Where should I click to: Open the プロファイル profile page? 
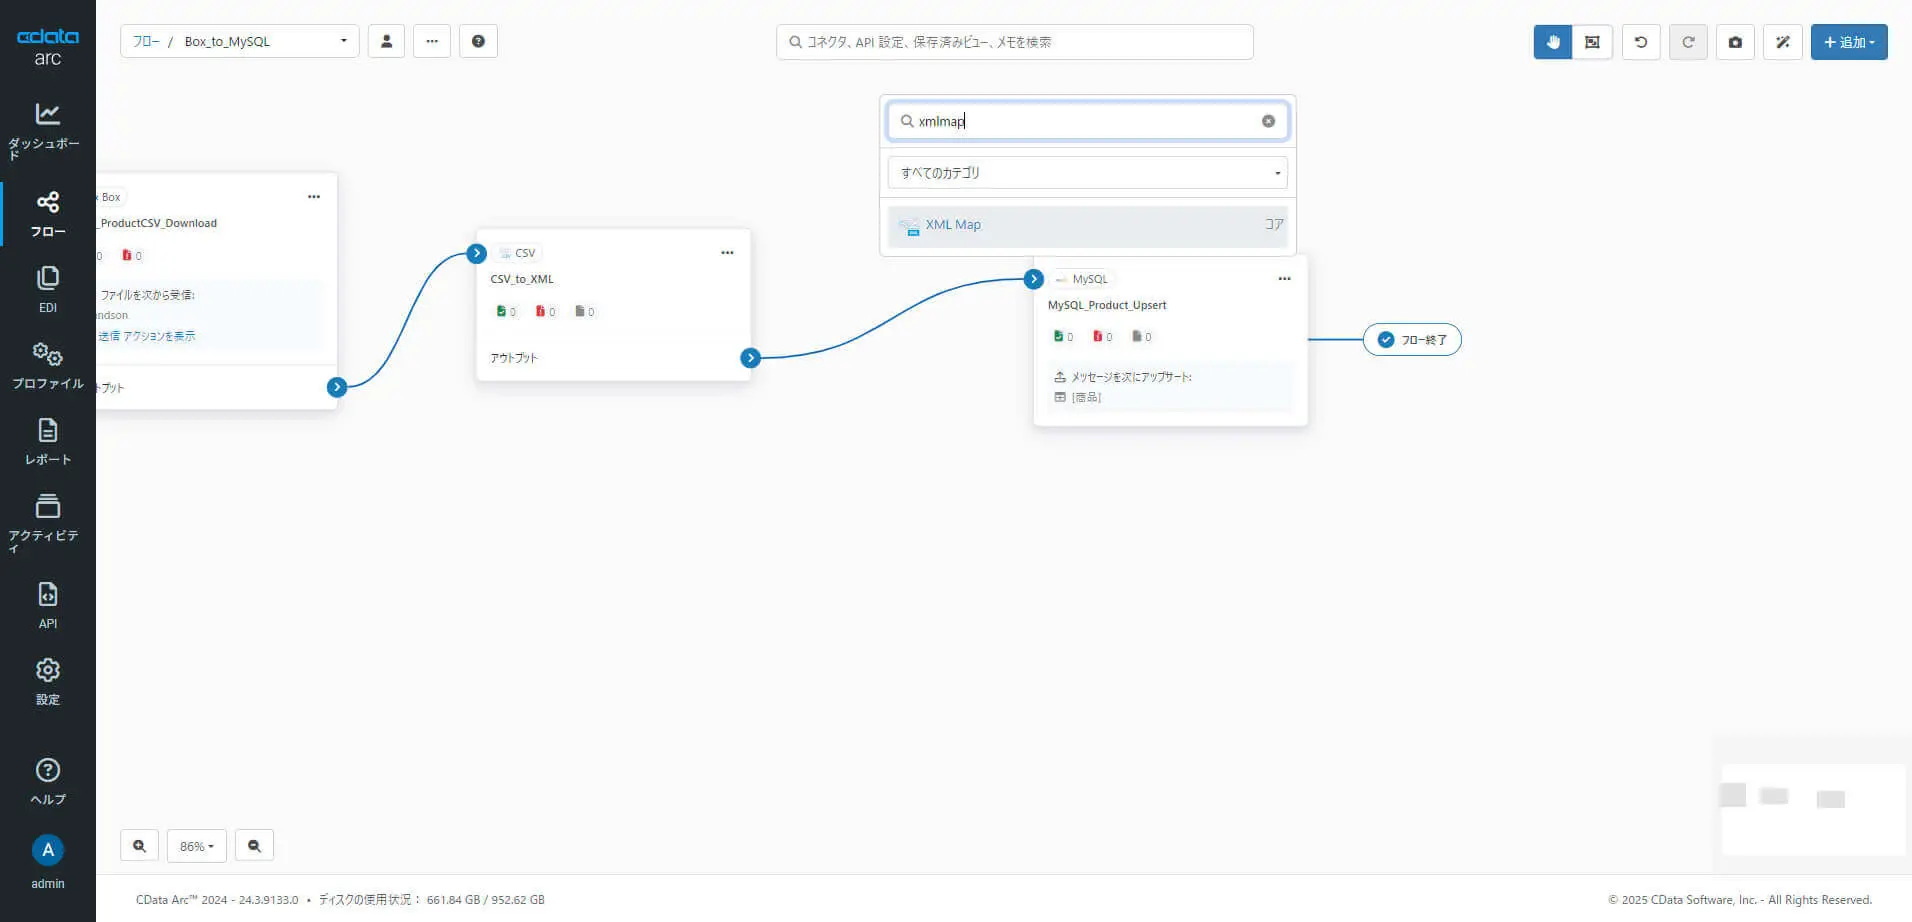47,366
